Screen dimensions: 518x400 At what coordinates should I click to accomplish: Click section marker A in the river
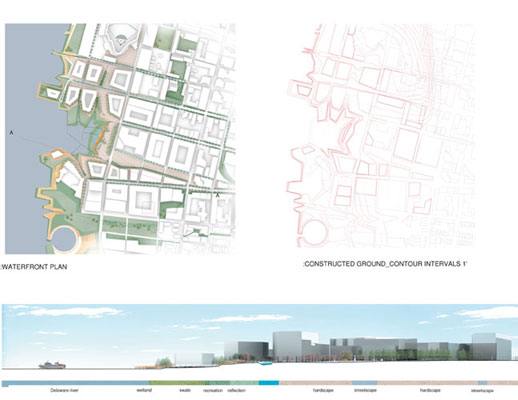click(11, 133)
